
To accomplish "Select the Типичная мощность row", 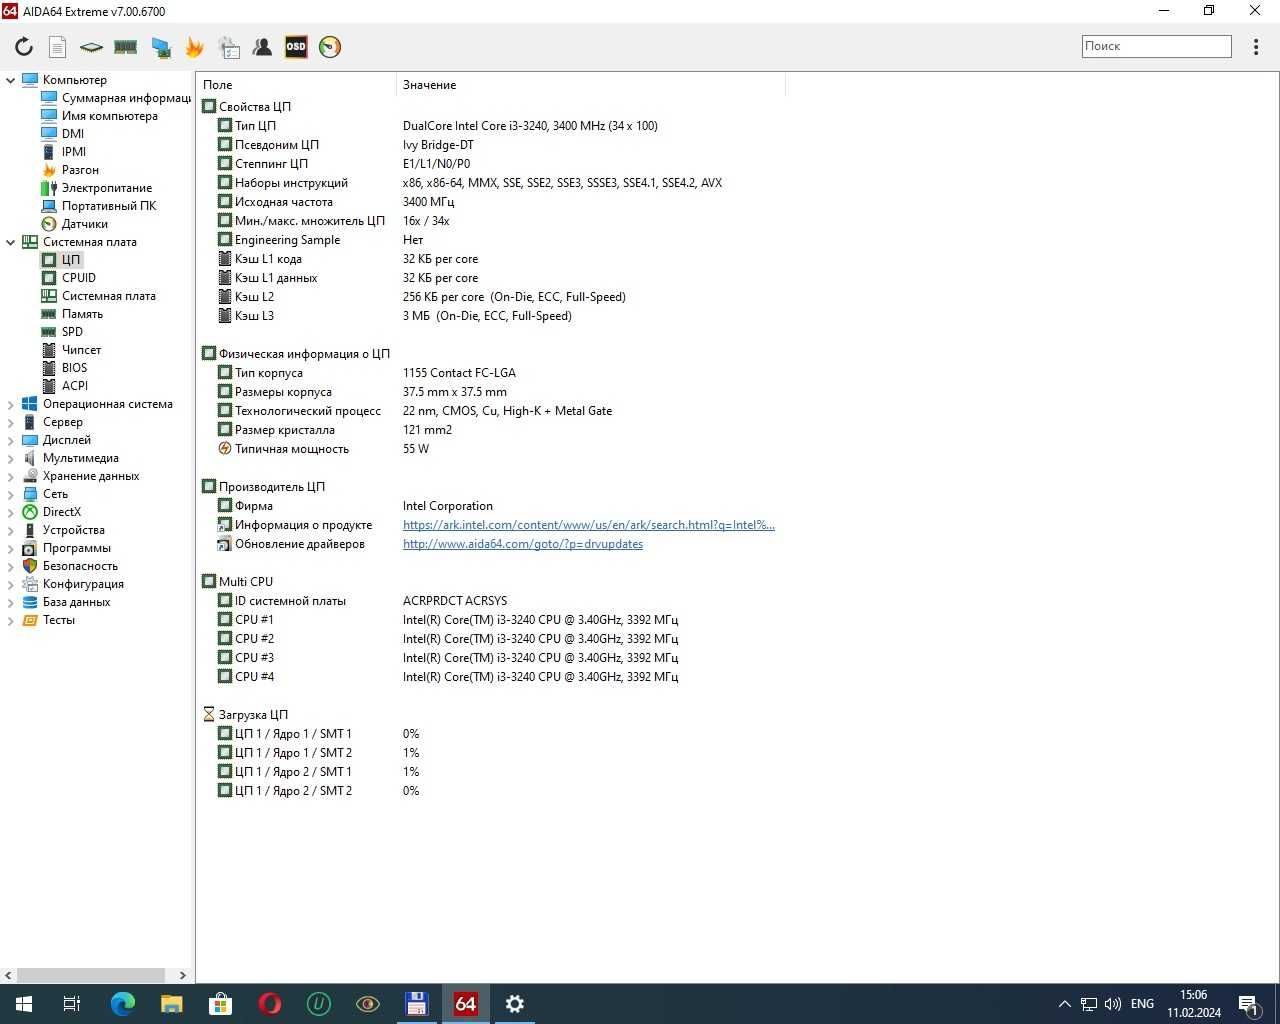I will pos(490,449).
